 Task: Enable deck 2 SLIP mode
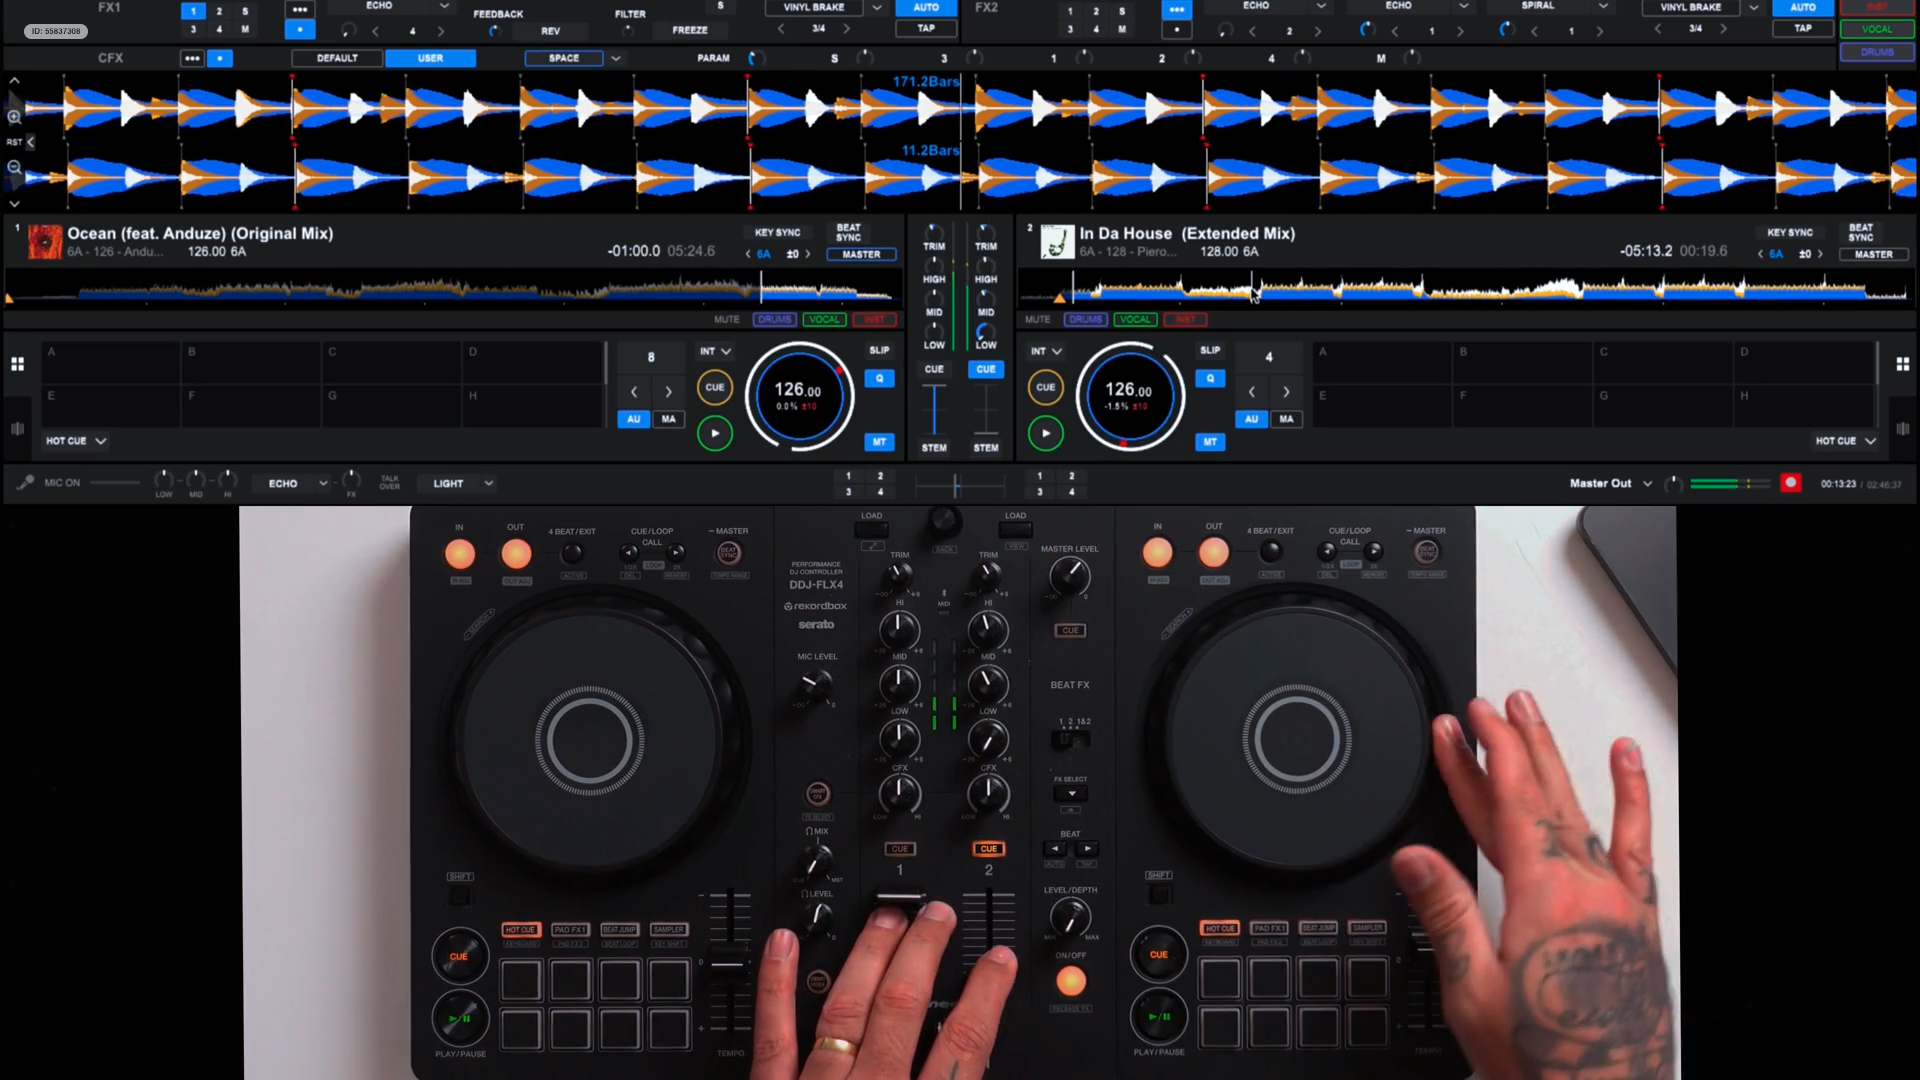[x=1209, y=350]
